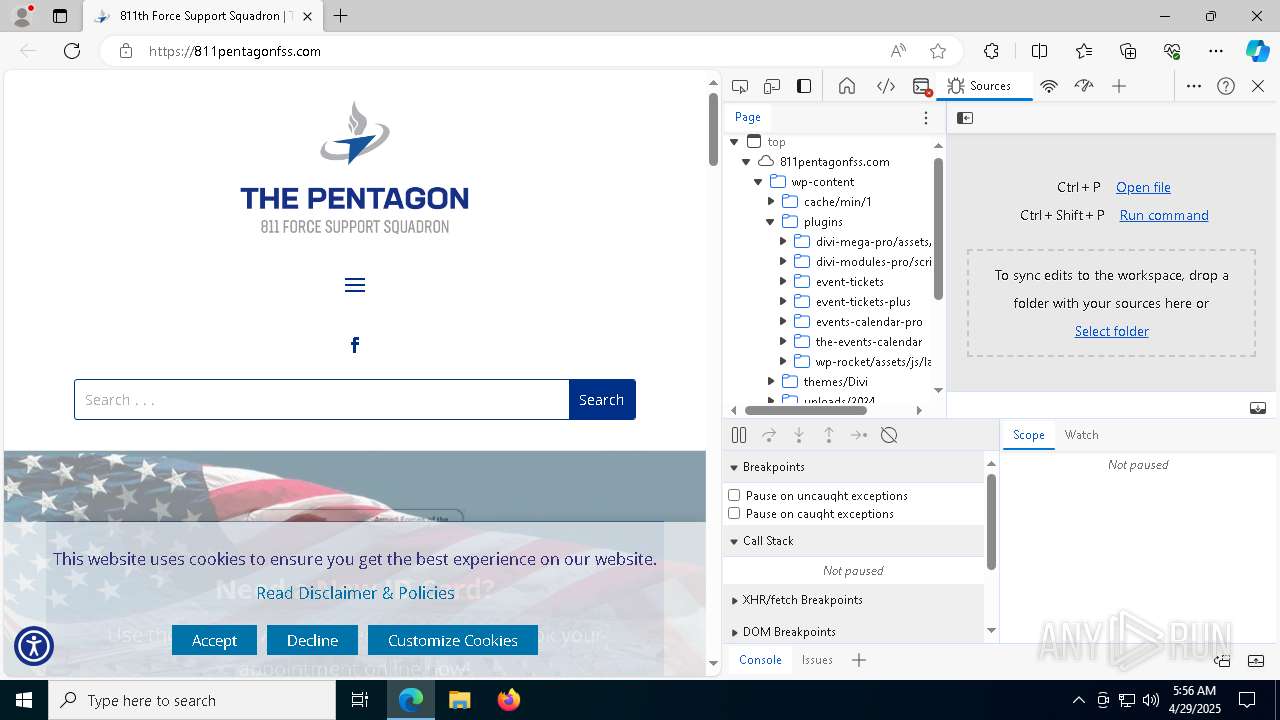This screenshot has width=1280, height=720.
Task: Open the Facebook icon link on the page
Action: (355, 345)
